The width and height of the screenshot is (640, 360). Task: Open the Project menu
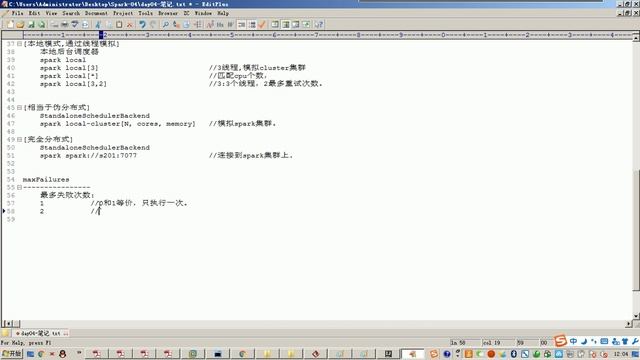tap(123, 13)
